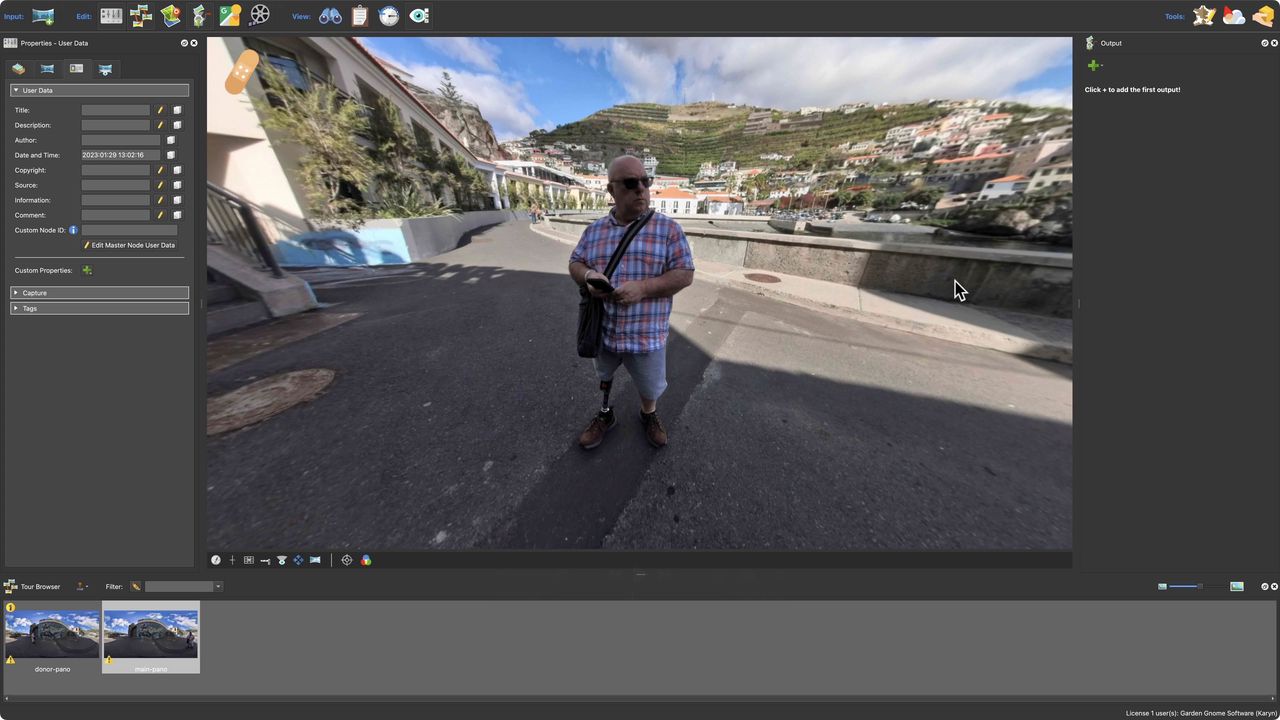Open the color adjustment icon below the panorama
The image size is (1280, 720).
tap(365, 560)
